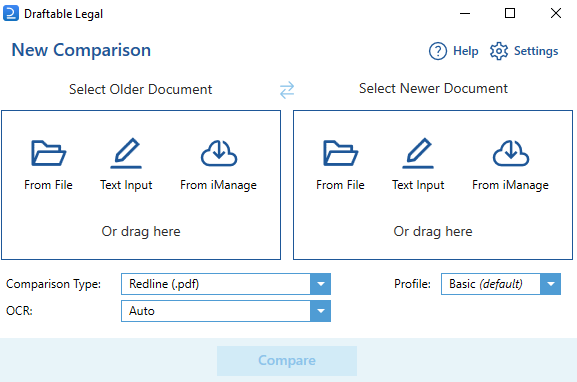Select From iManage cloud icon for newer document
Viewport: 577px width, 382px height.
(511, 153)
